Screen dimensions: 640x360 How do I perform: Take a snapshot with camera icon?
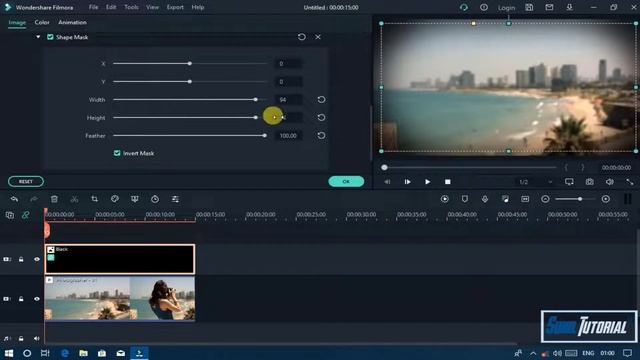[x=589, y=182]
